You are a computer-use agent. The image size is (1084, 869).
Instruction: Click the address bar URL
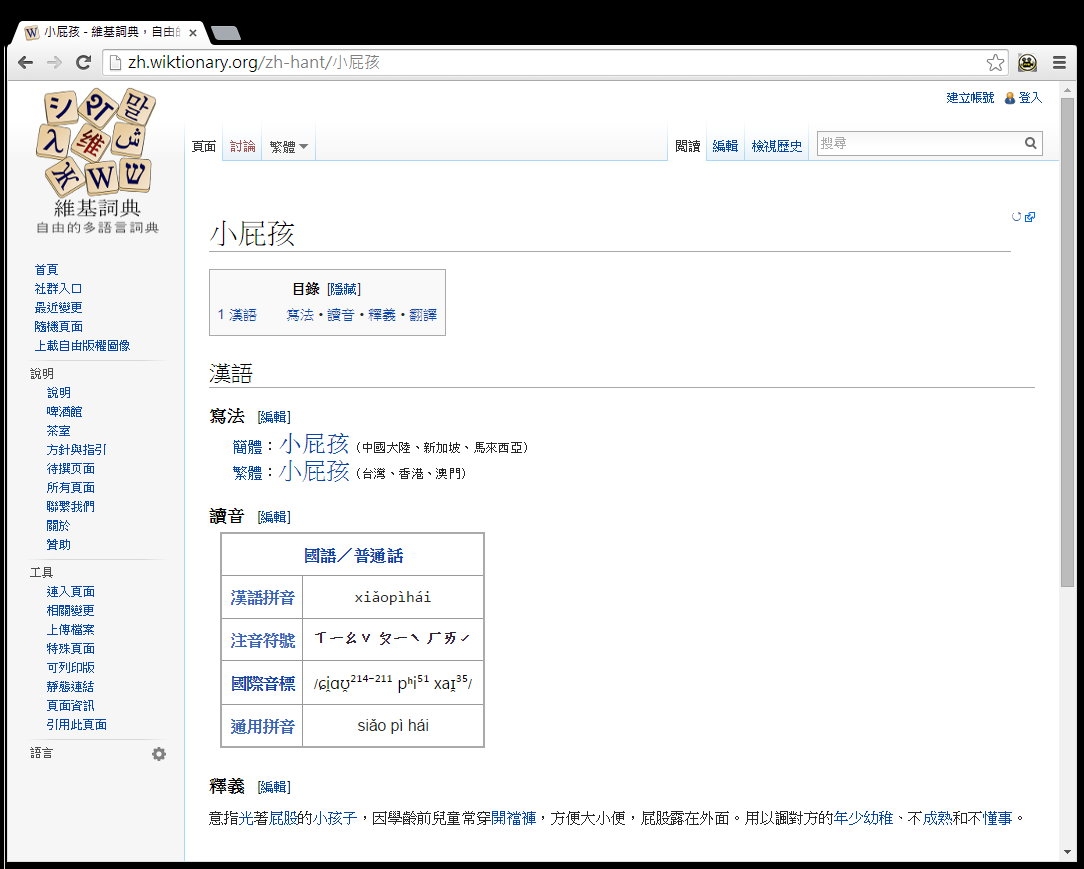[x=253, y=62]
